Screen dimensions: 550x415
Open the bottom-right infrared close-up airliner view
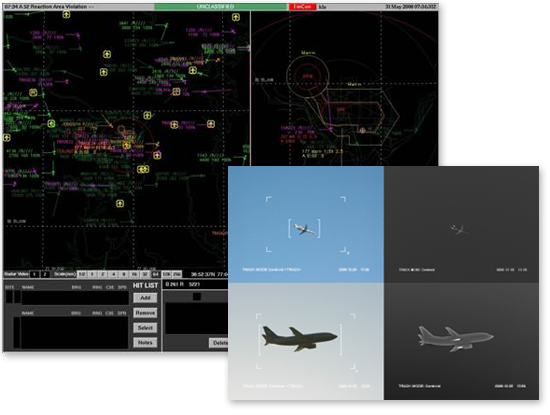click(462, 341)
